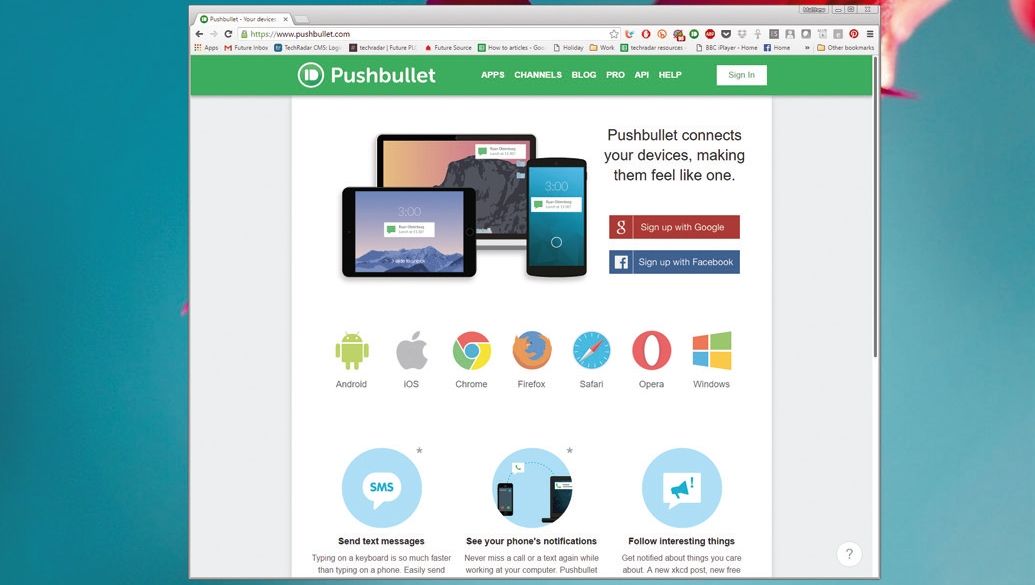
Task: Click the question mark help bubble
Action: [x=850, y=554]
